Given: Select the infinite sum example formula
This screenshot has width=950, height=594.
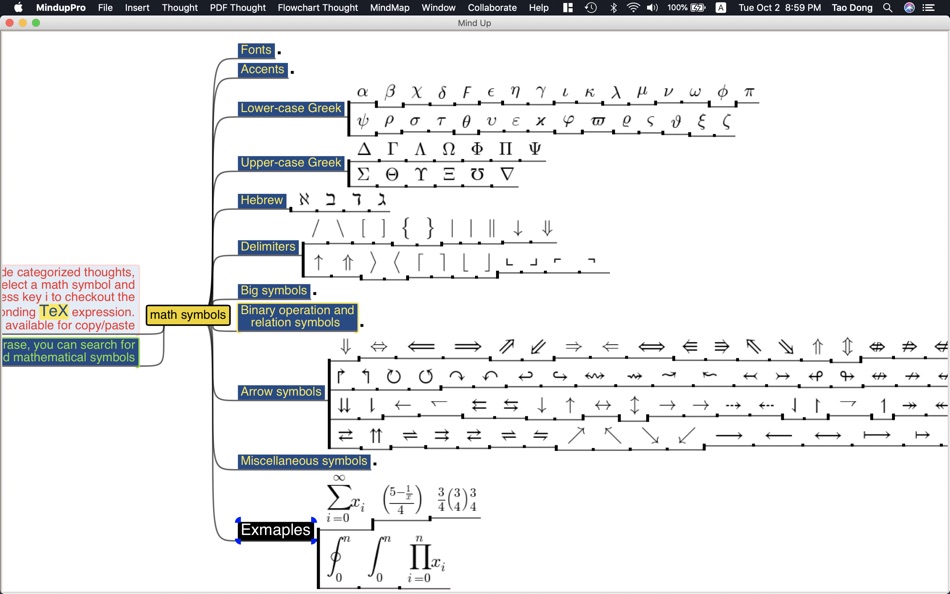Looking at the screenshot, I should tap(345, 499).
